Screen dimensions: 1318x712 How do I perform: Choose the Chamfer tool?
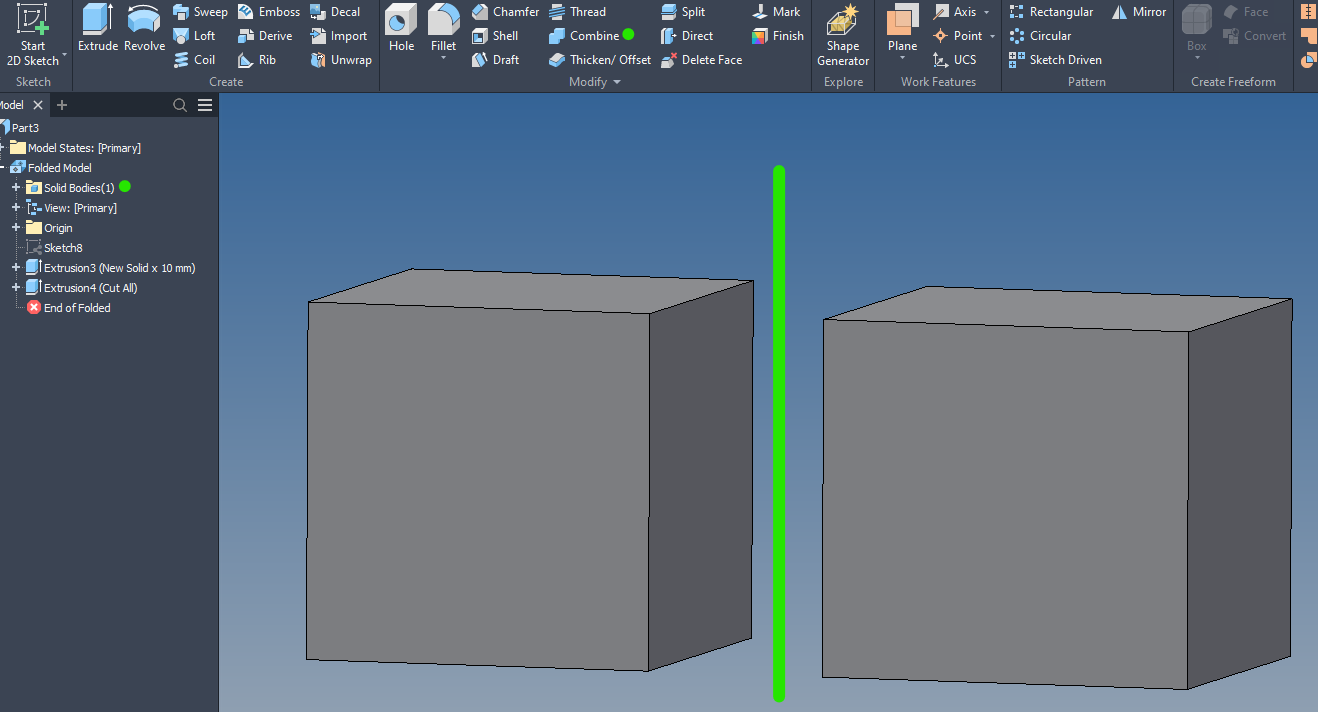[505, 12]
